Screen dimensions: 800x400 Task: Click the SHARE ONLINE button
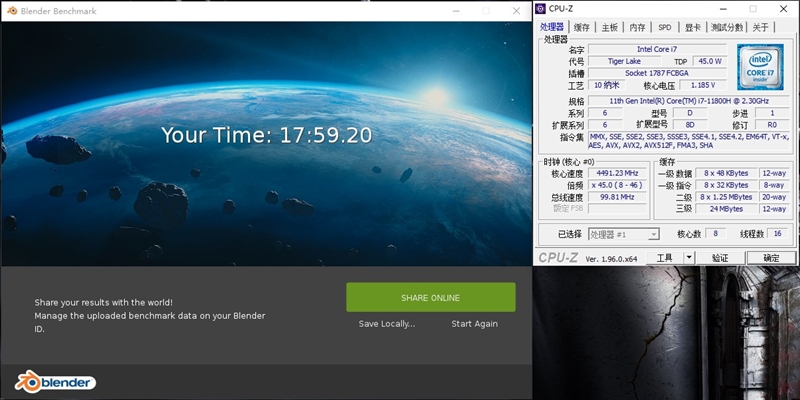tap(431, 297)
